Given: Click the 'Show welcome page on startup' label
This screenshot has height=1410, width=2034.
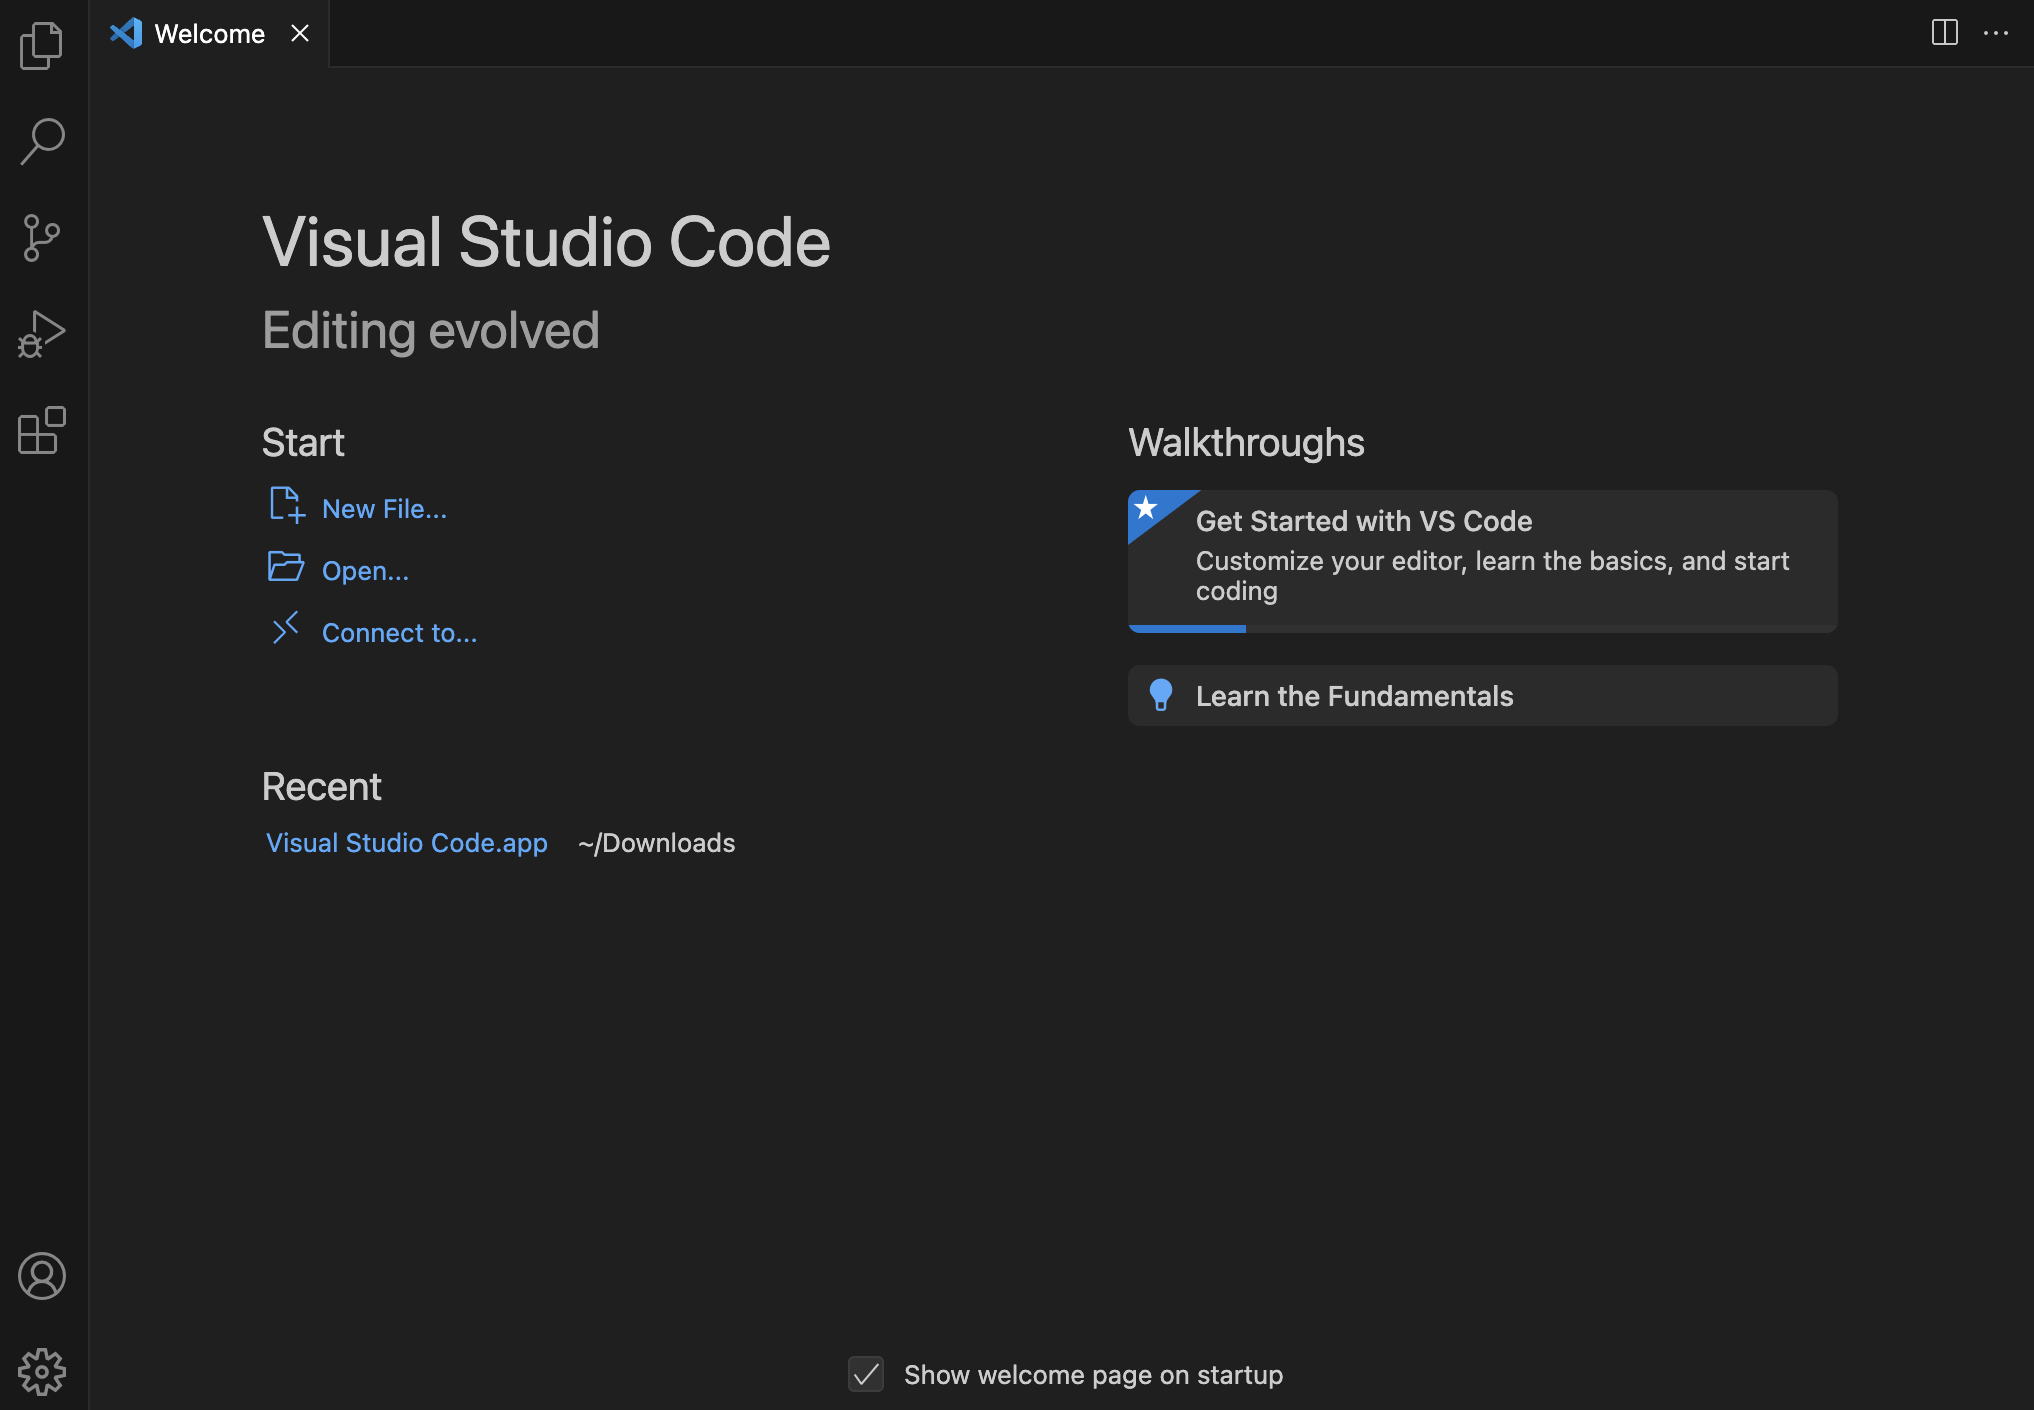Looking at the screenshot, I should 1093,1375.
